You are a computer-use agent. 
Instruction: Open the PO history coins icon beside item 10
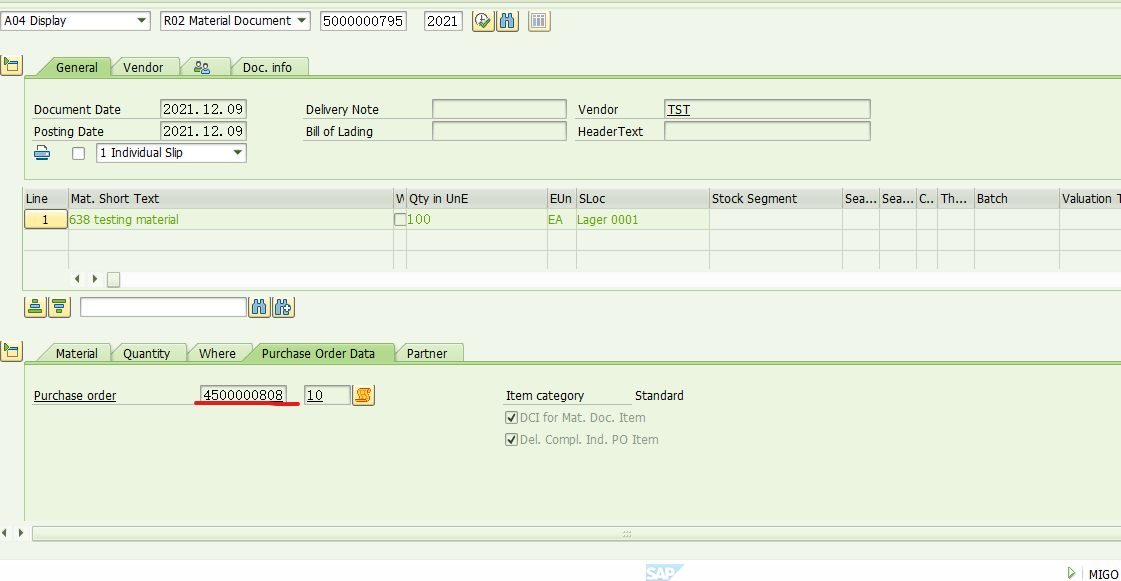[363, 395]
